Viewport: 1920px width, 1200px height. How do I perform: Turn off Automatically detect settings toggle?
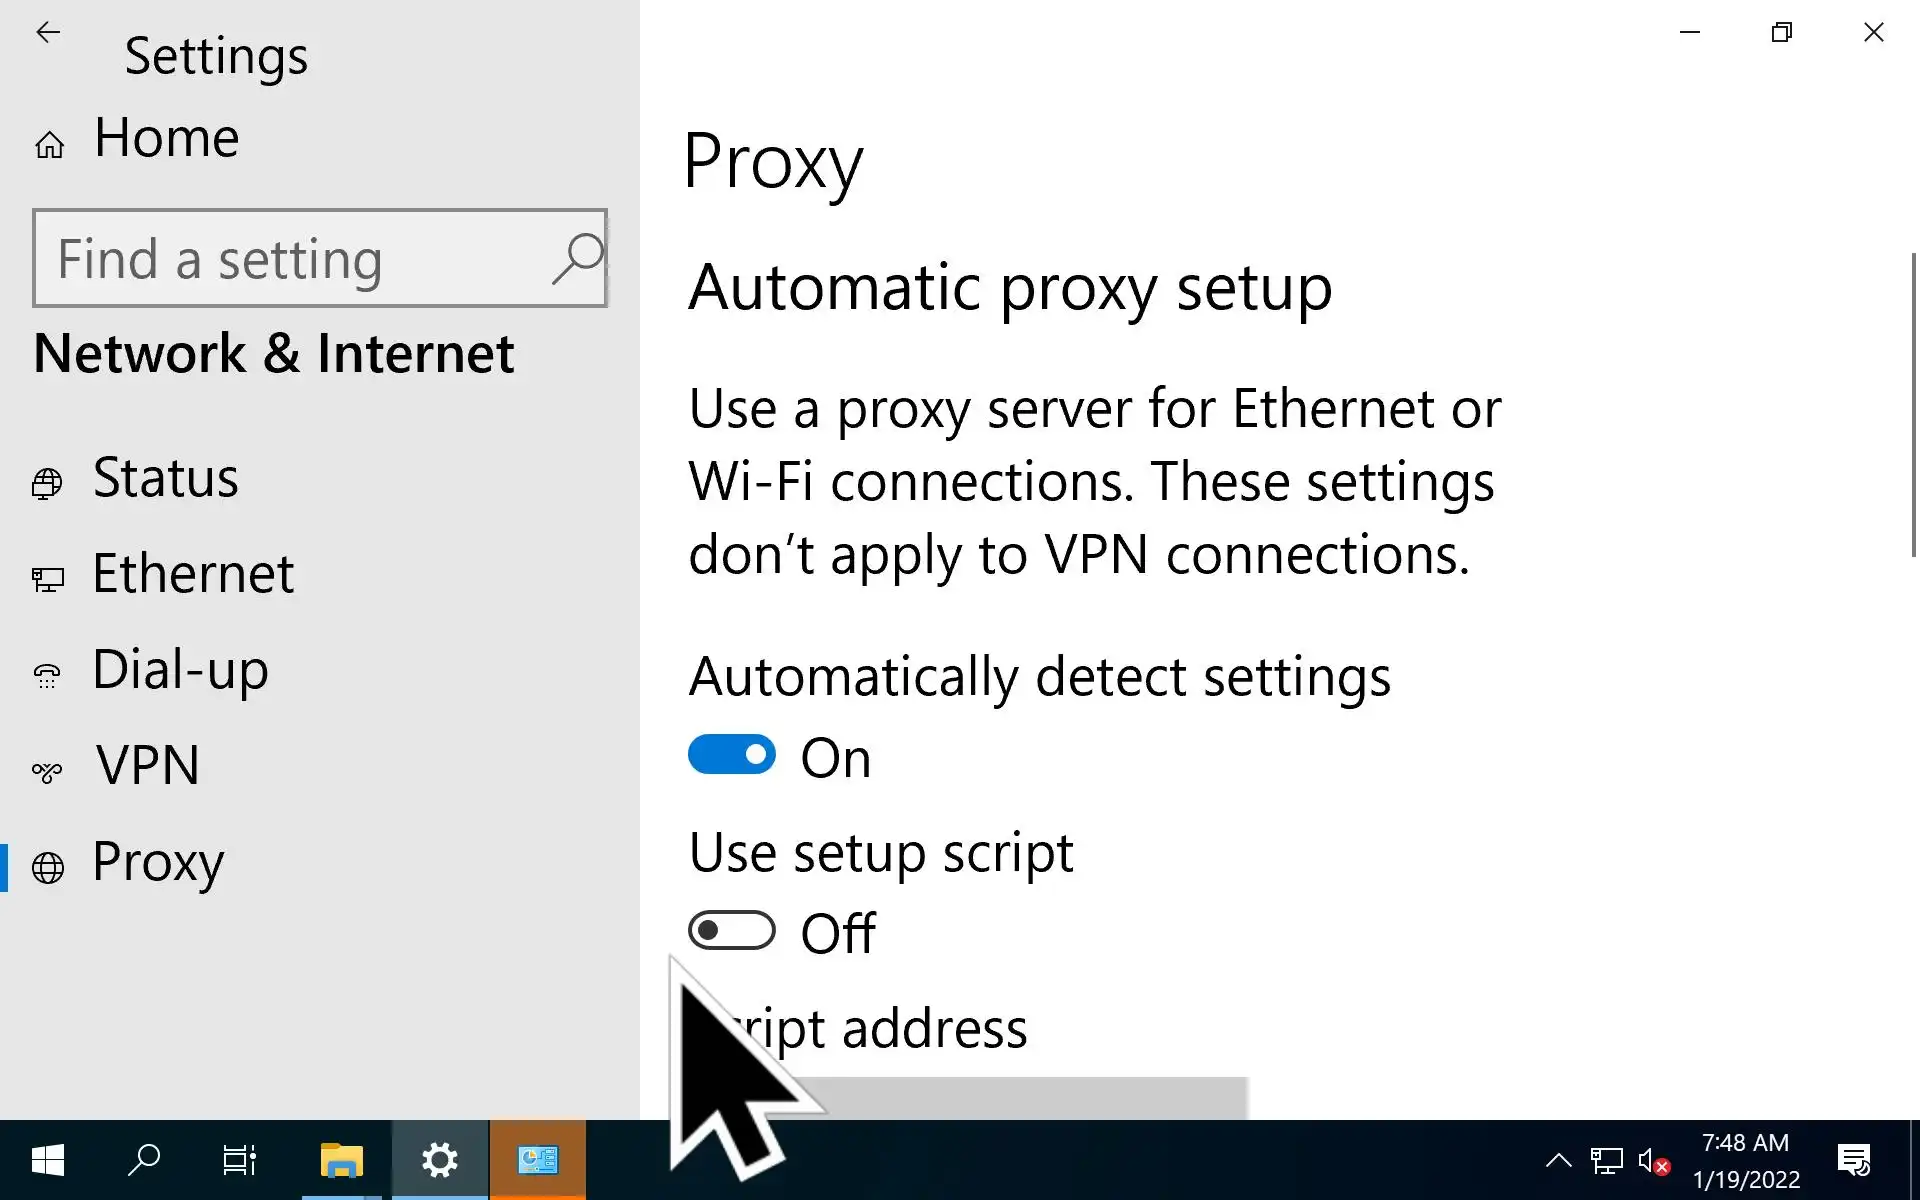pyautogui.click(x=731, y=755)
